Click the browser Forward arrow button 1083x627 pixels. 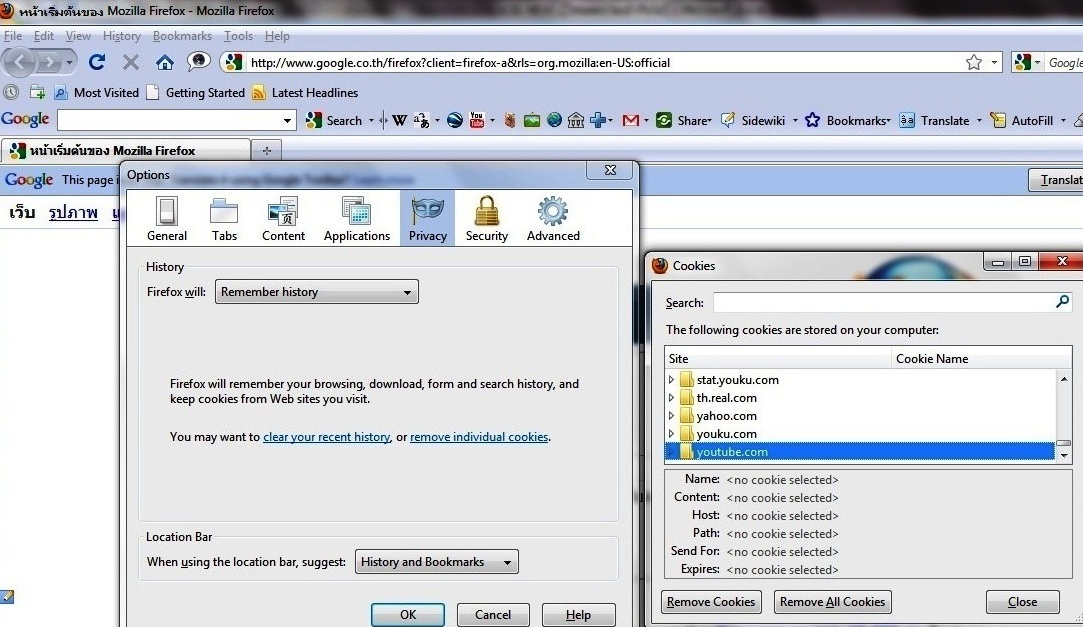pyautogui.click(x=49, y=63)
